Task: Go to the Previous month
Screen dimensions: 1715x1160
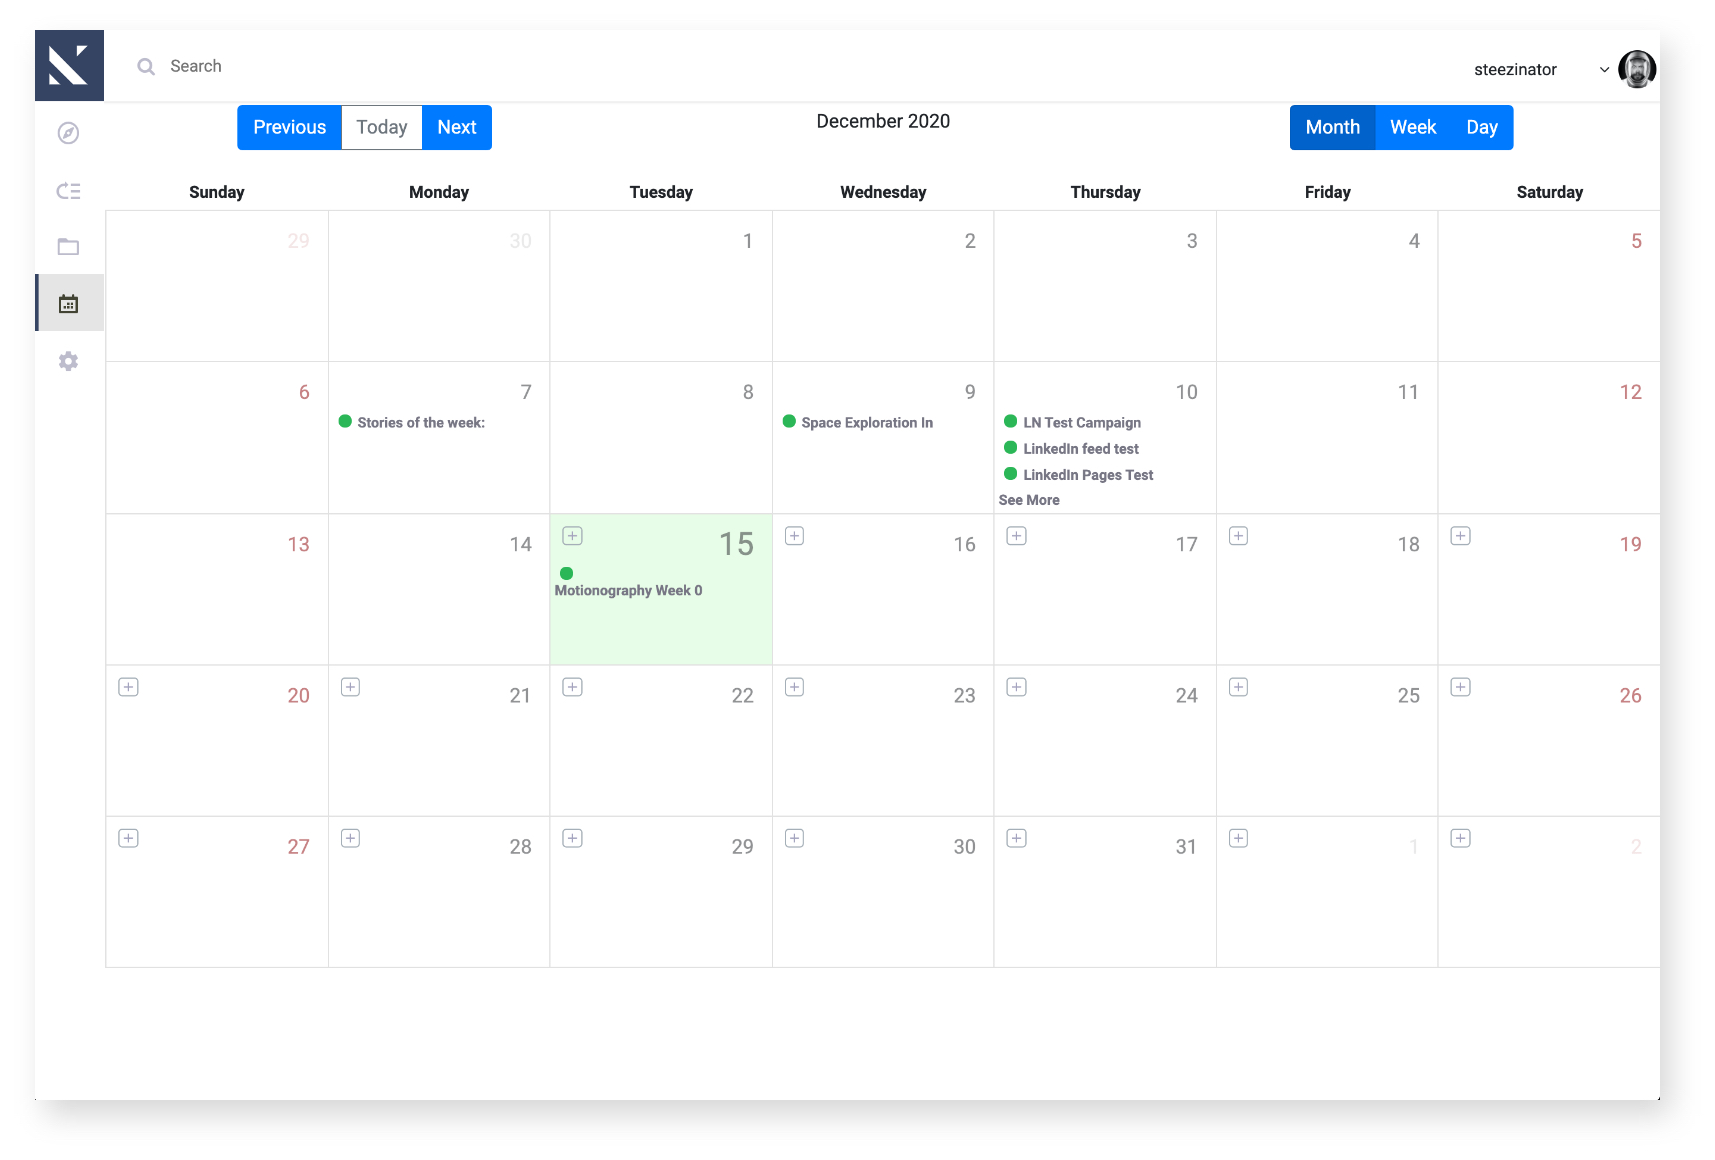Action: (290, 127)
